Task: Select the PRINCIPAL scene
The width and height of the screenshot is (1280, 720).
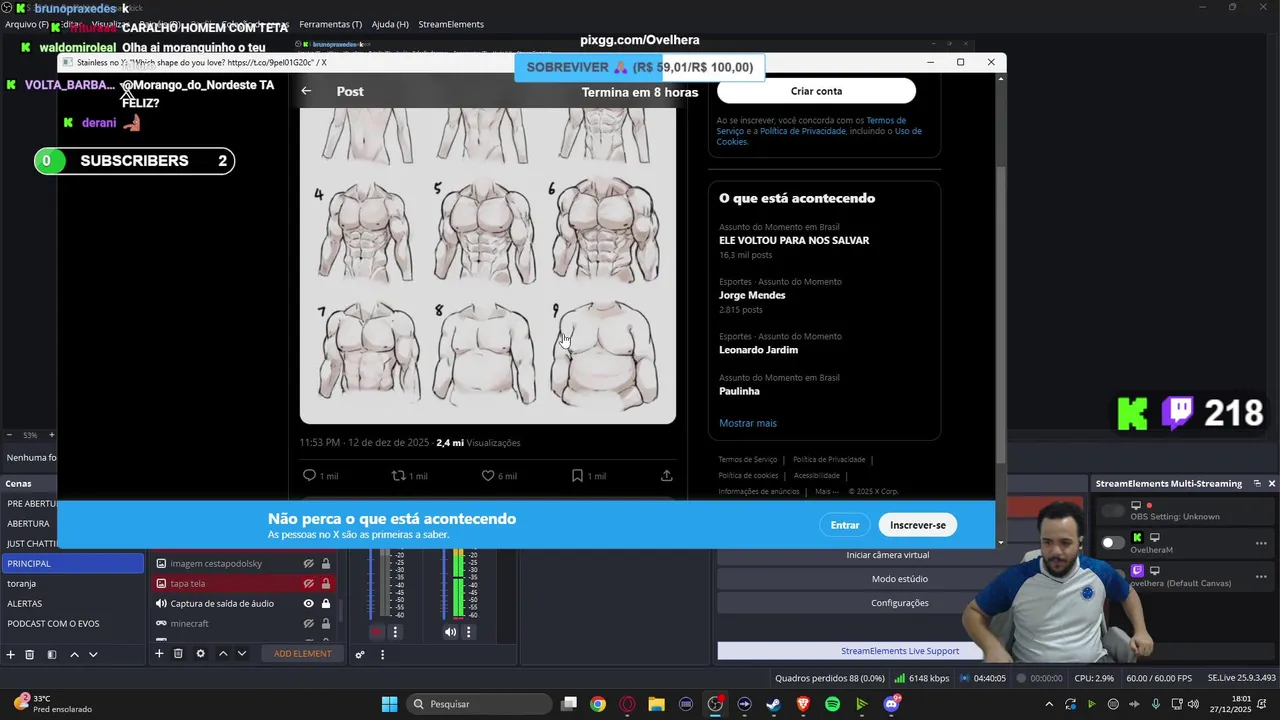Action: pos(72,563)
